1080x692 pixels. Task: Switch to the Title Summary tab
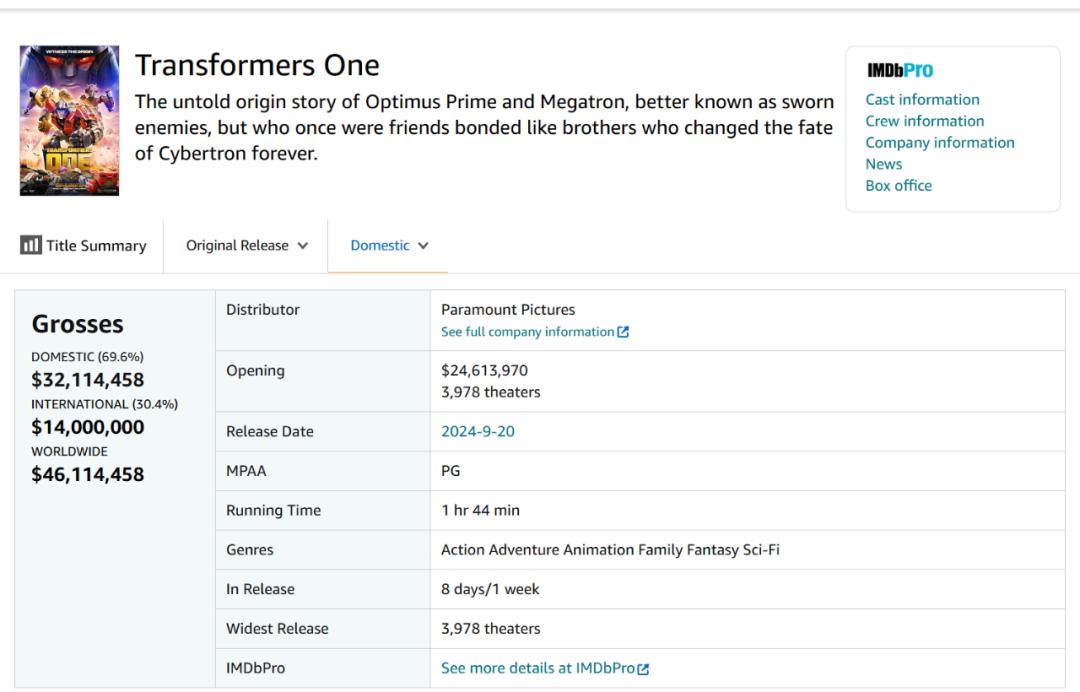[x=95, y=245]
